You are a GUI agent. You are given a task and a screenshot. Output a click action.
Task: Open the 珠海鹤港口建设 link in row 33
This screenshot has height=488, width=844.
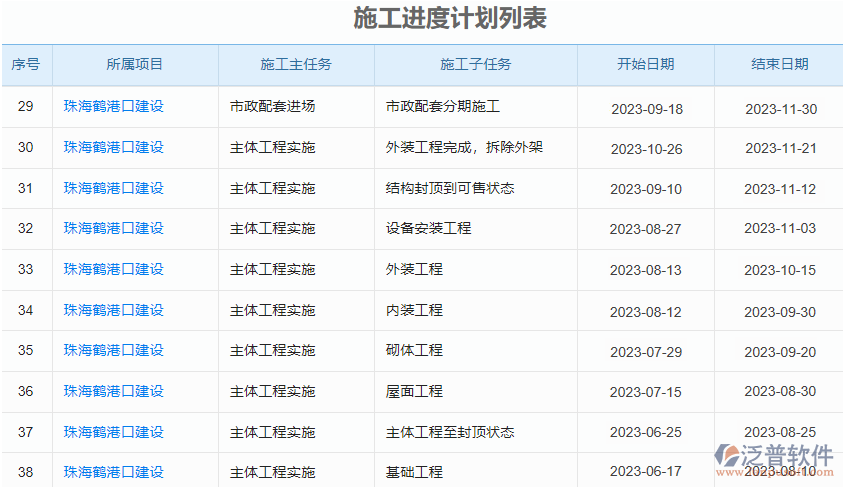click(114, 270)
